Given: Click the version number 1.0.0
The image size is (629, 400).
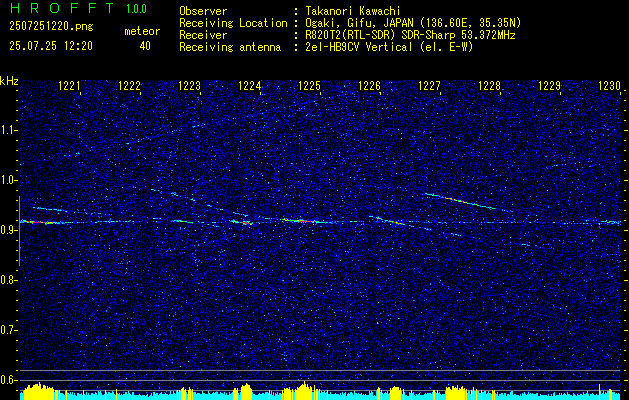Looking at the screenshot, I should point(136,9).
